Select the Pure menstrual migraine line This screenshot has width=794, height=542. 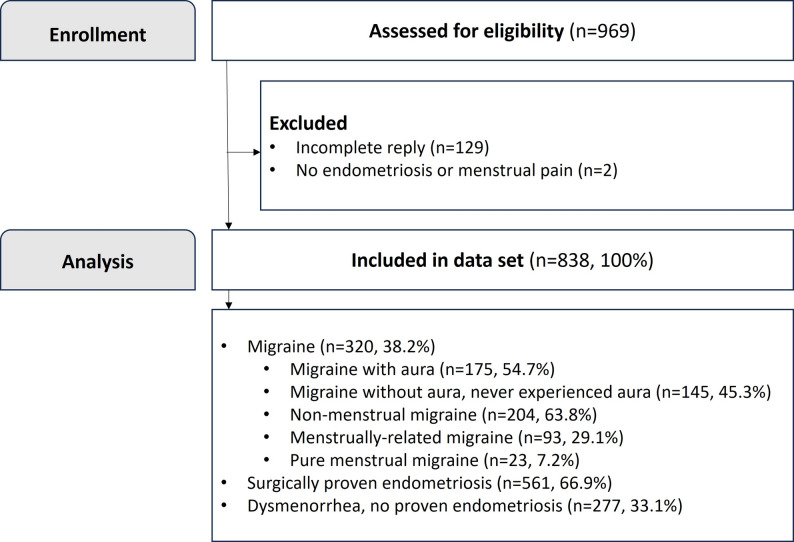tap(434, 460)
